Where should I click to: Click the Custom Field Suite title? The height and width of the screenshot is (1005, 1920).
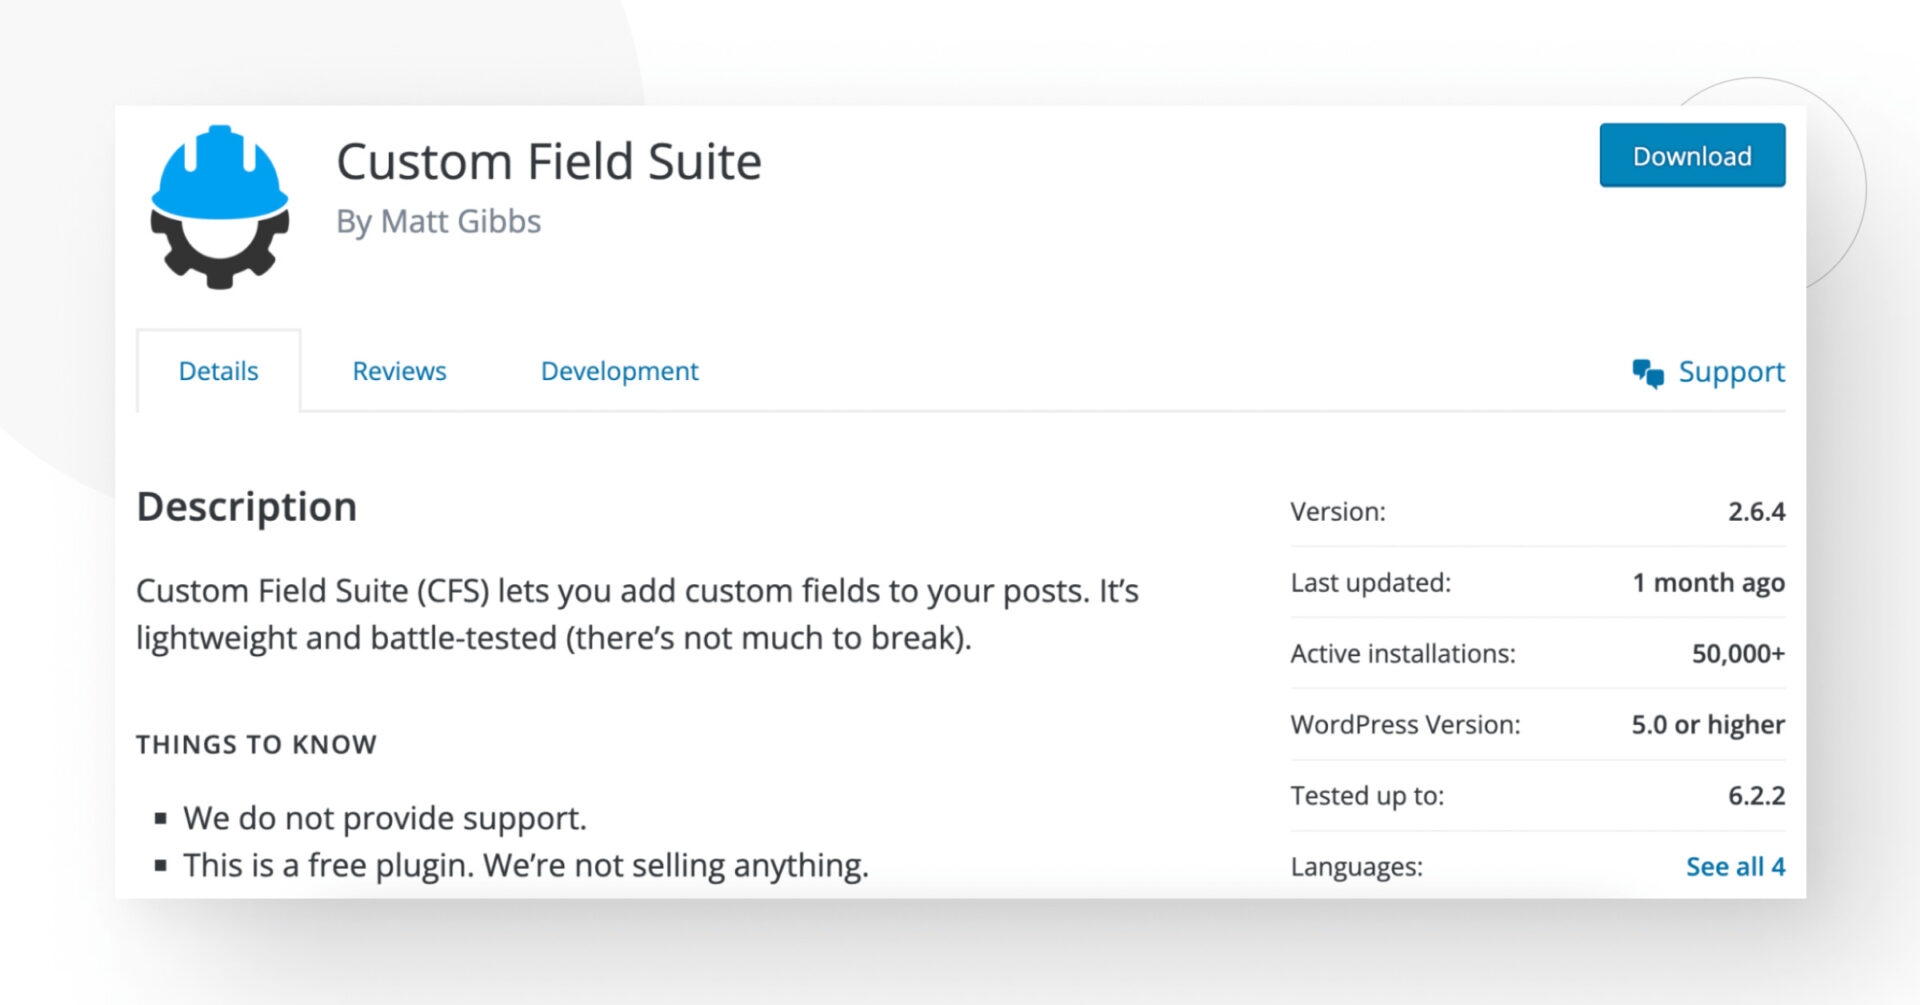tap(550, 160)
